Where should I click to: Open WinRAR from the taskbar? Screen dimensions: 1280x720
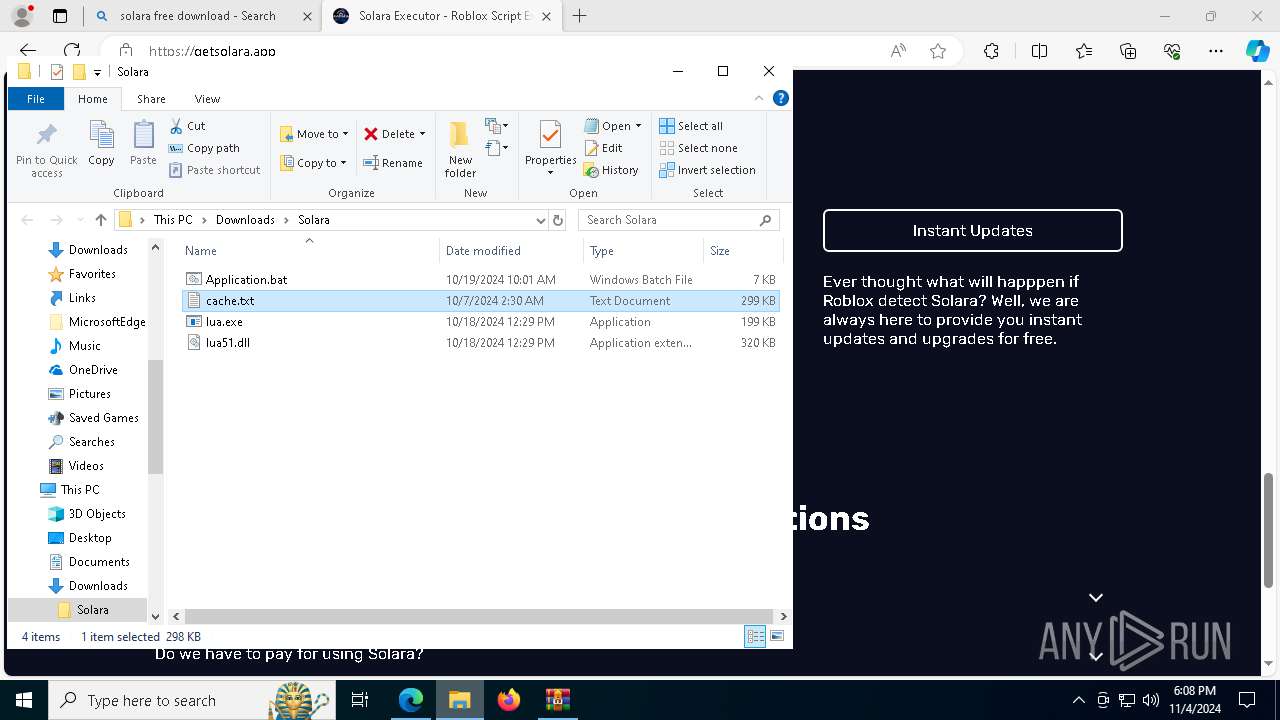tap(557, 700)
